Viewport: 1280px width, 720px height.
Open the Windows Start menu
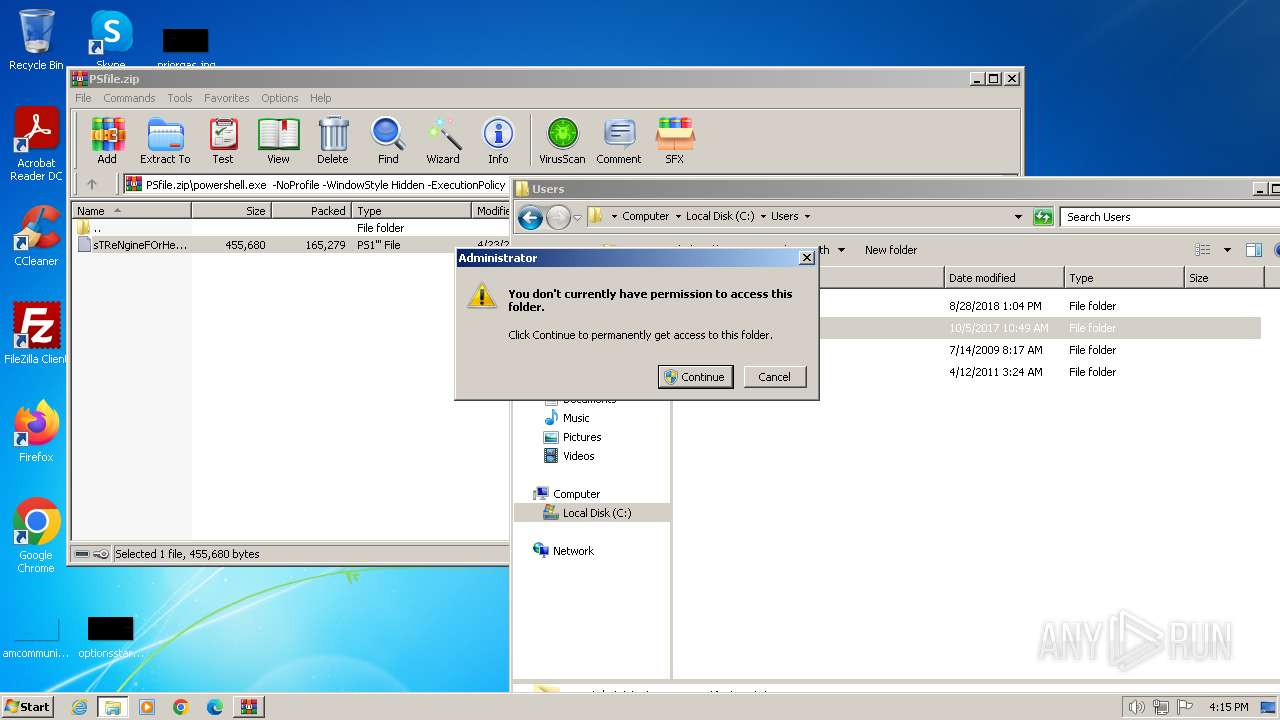tap(28, 706)
